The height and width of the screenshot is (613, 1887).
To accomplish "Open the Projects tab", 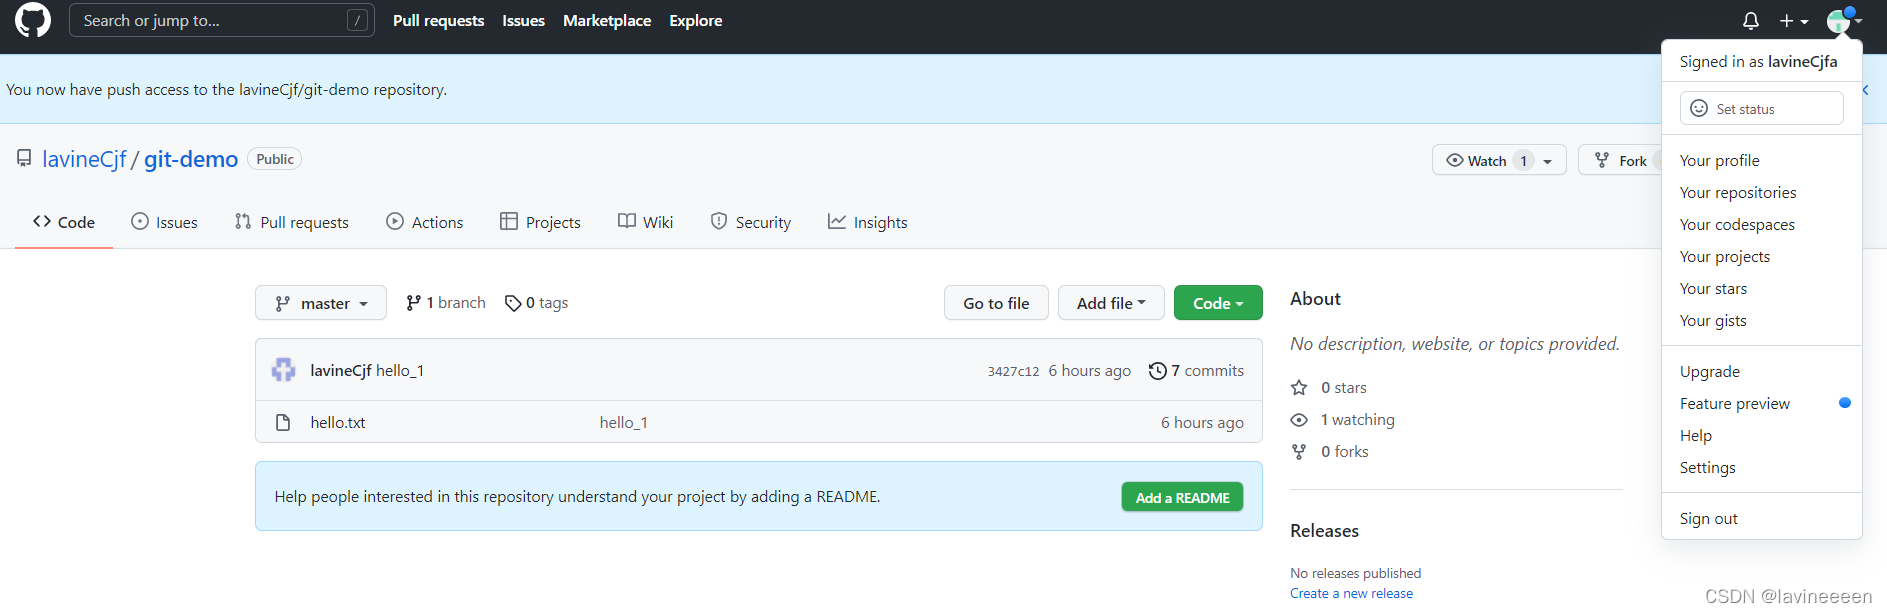I will click(x=540, y=222).
